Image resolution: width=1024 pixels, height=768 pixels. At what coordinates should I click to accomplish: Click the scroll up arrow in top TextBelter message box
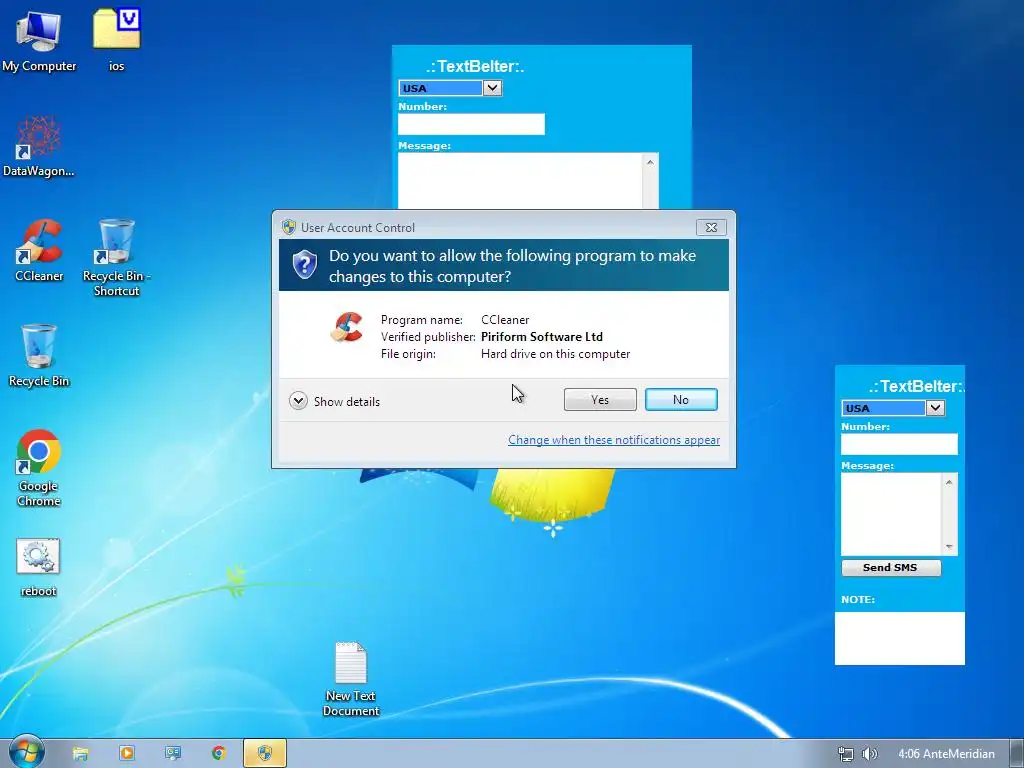click(650, 162)
